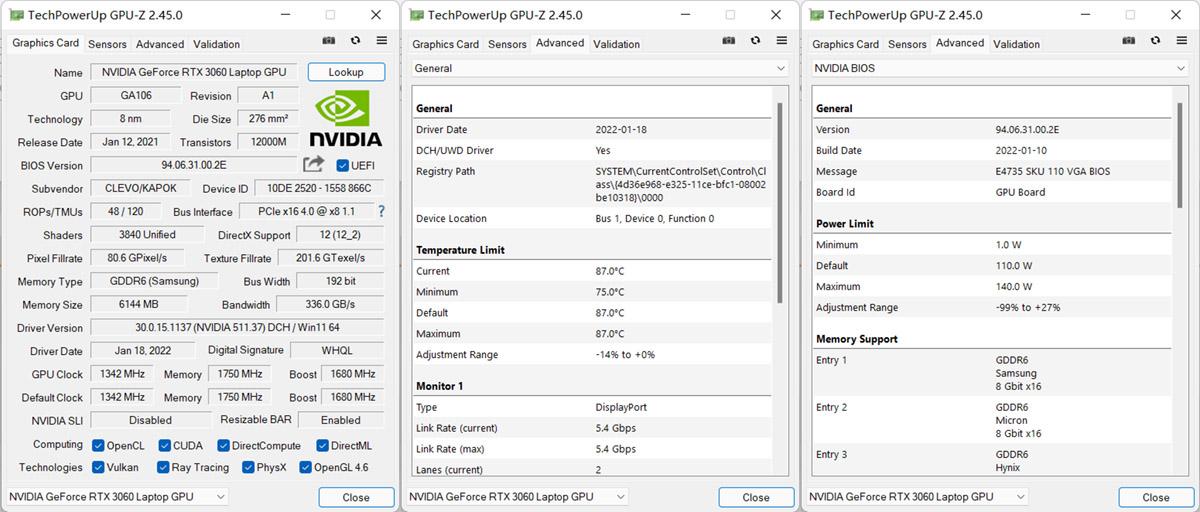Screen dimensions: 1200x512
Task: Toggle the CUDA checkbox
Action: pyautogui.click(x=163, y=446)
